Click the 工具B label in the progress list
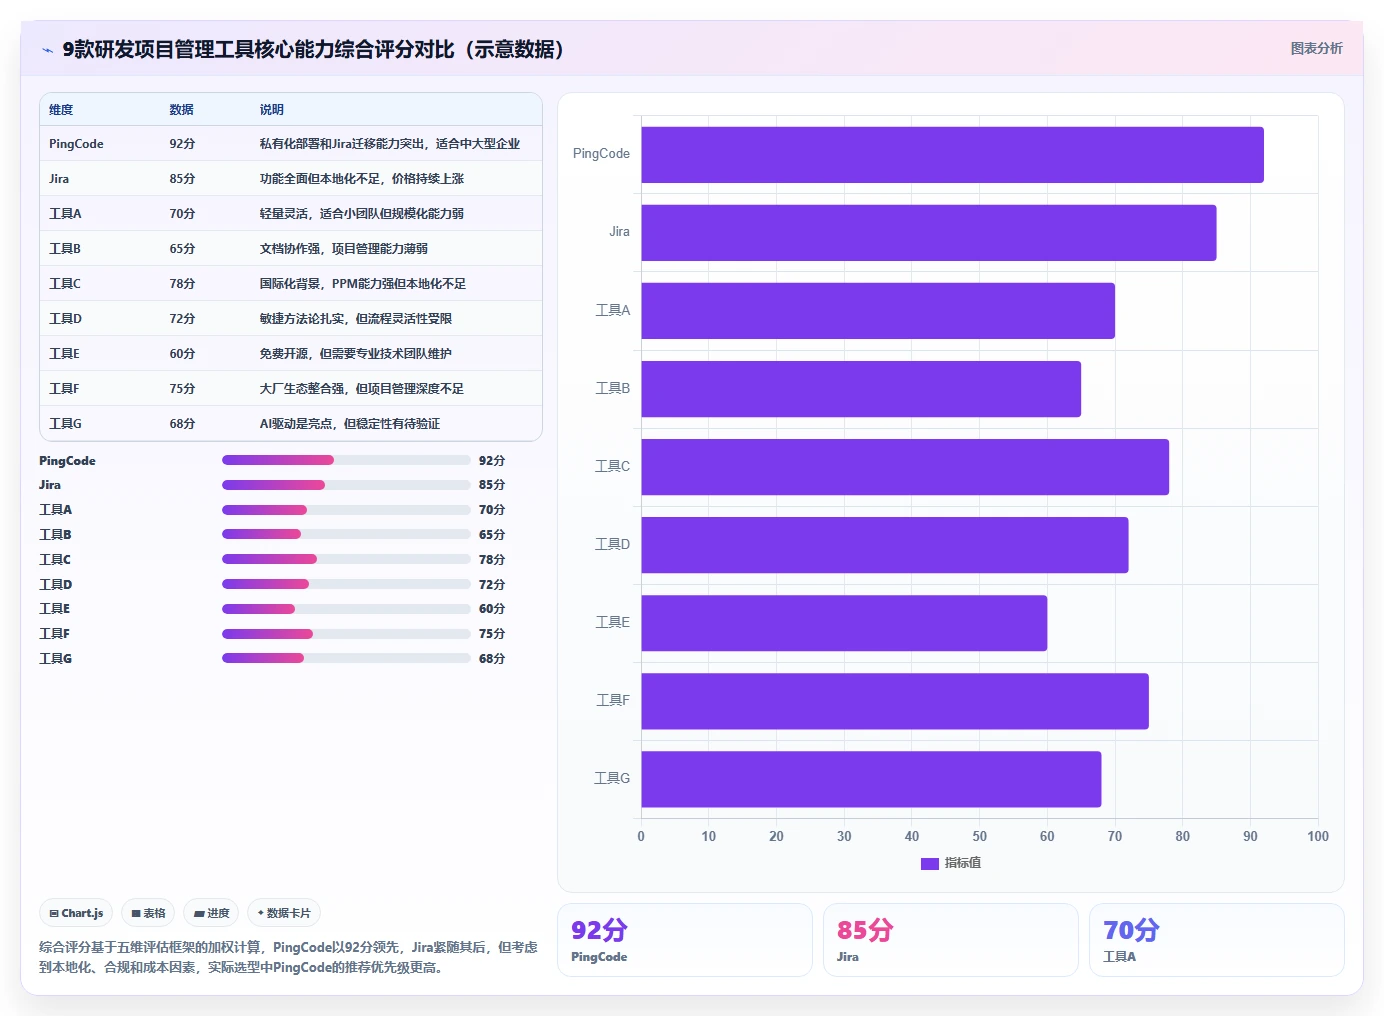This screenshot has height=1016, width=1384. [55, 535]
